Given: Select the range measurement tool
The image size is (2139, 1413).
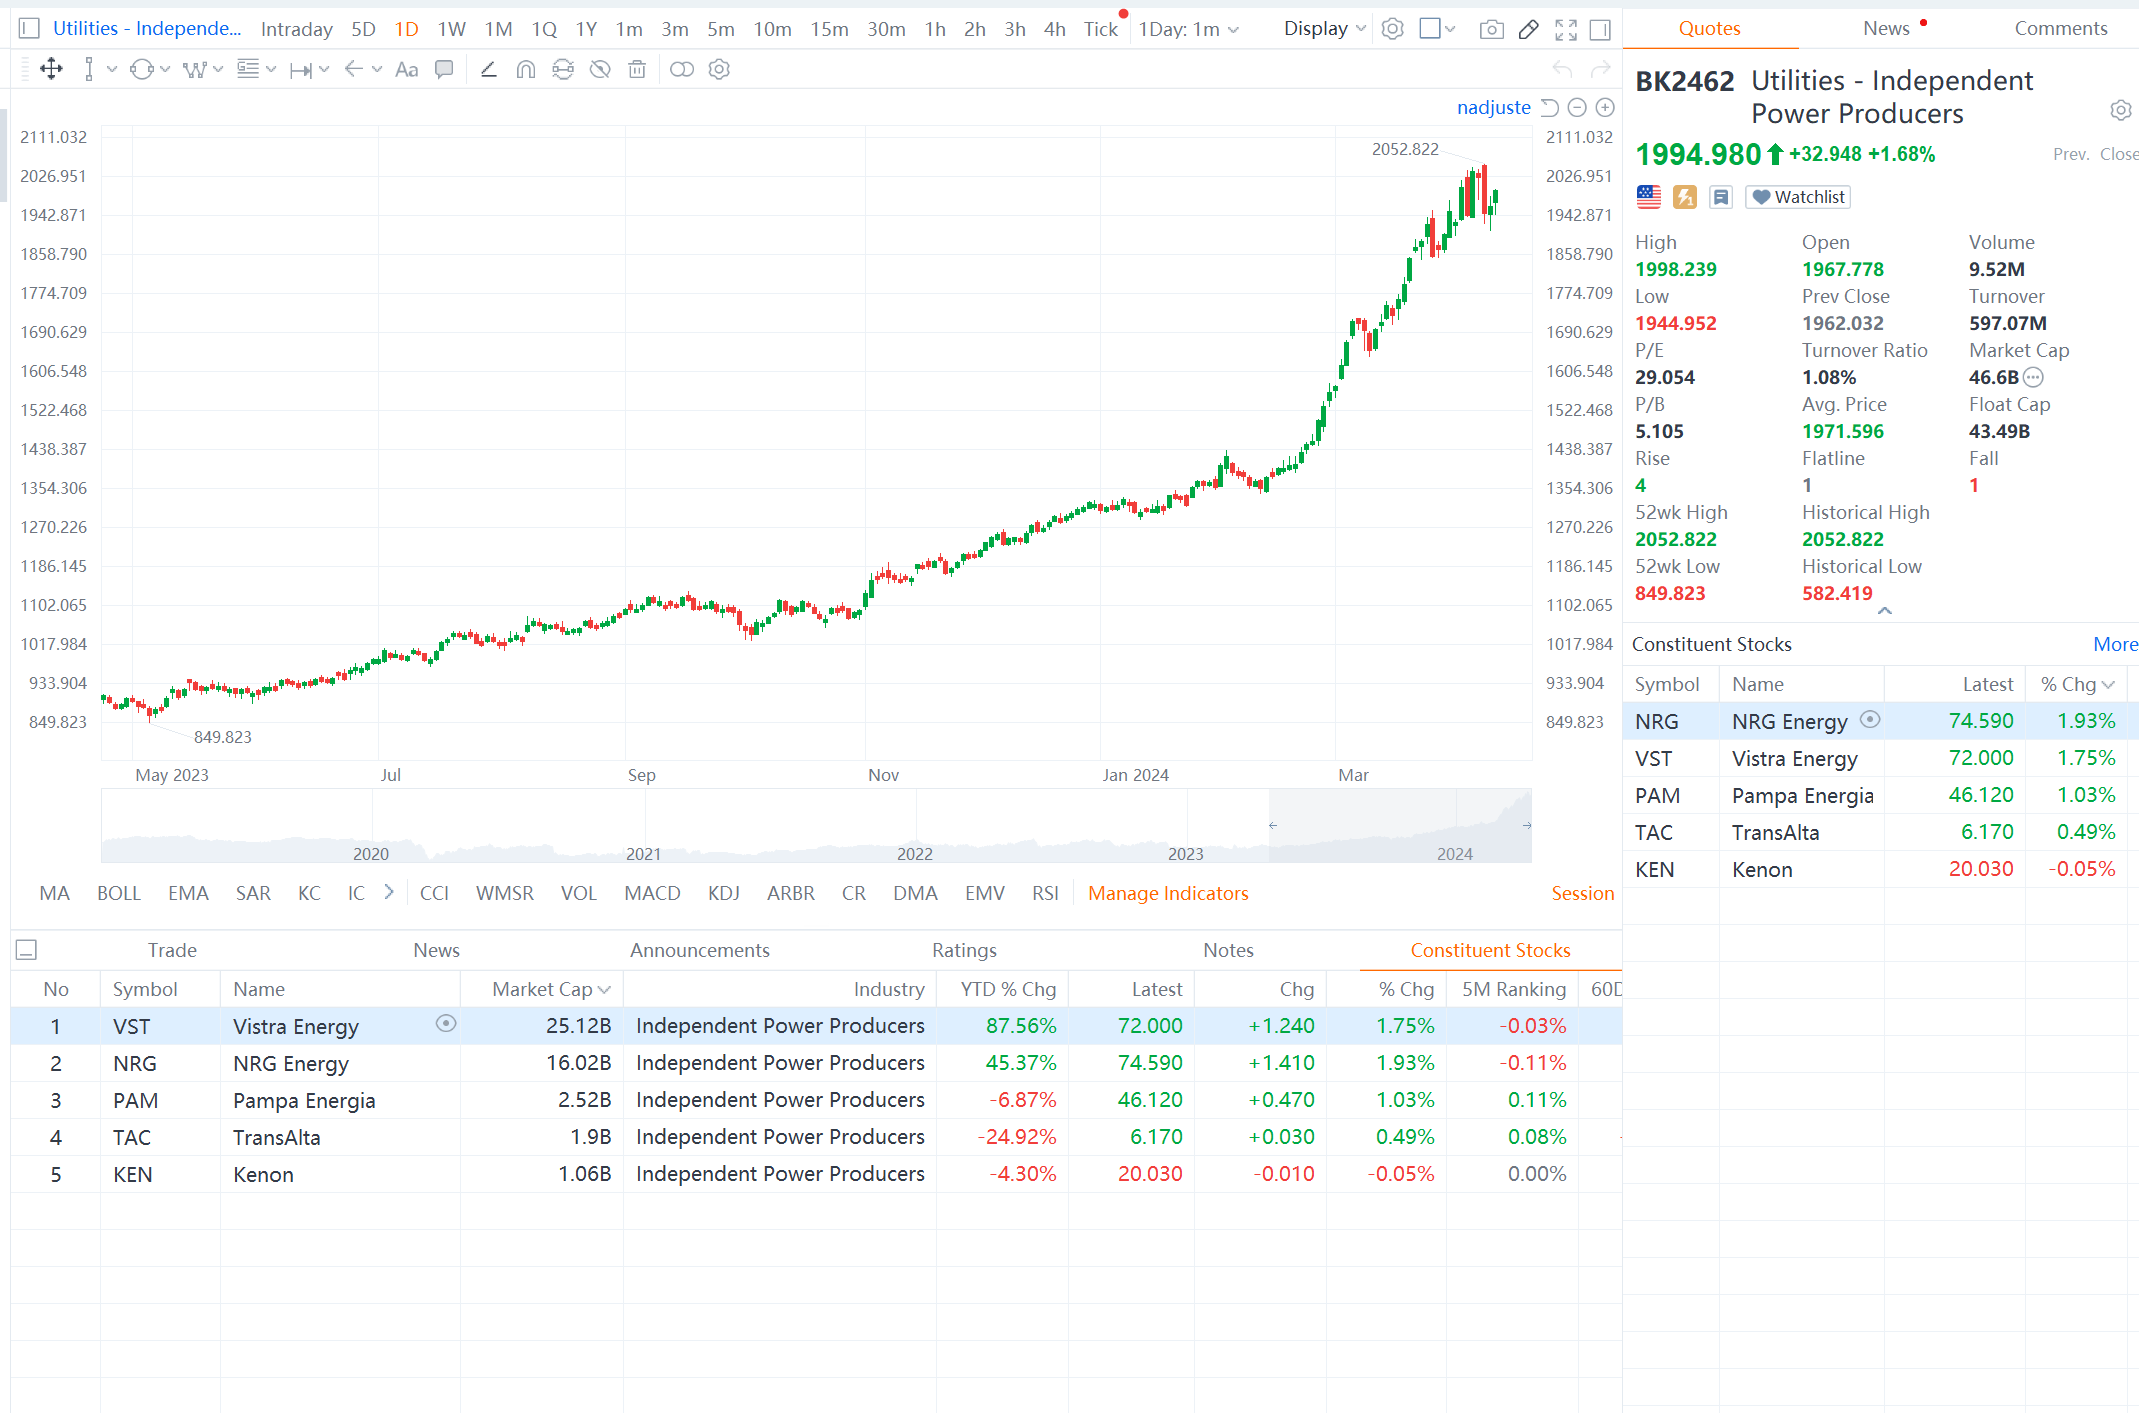Looking at the screenshot, I should 301,69.
